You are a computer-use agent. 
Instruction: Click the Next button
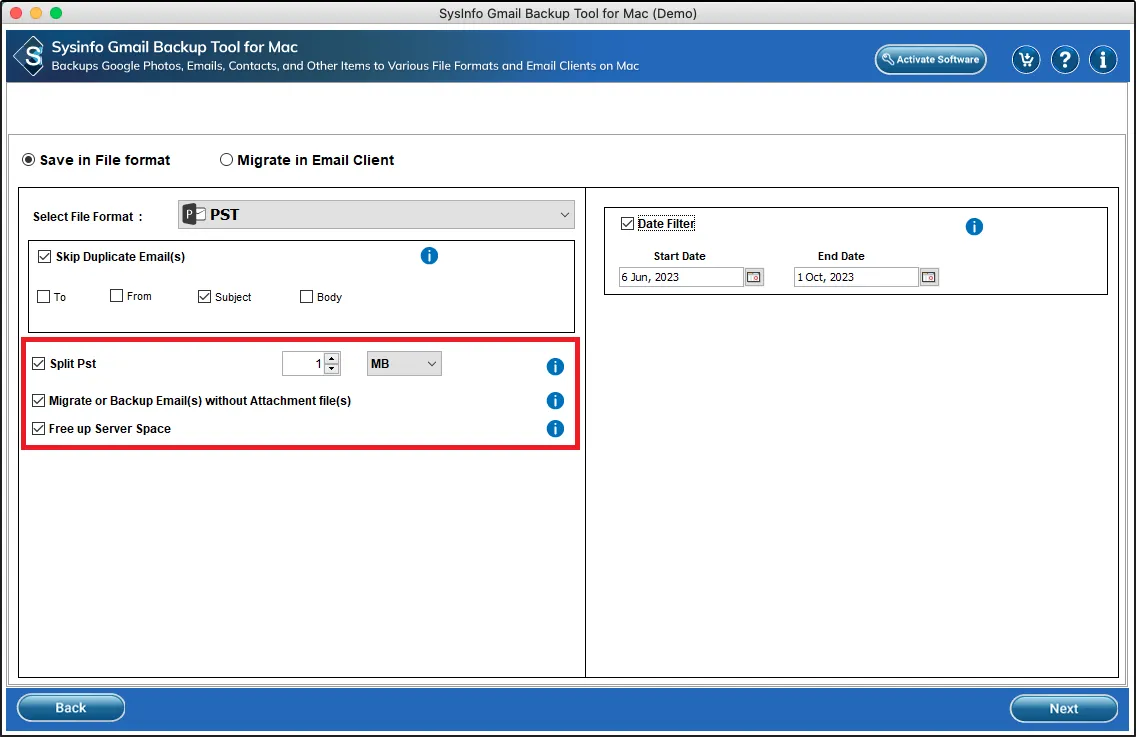pyautogui.click(x=1063, y=708)
